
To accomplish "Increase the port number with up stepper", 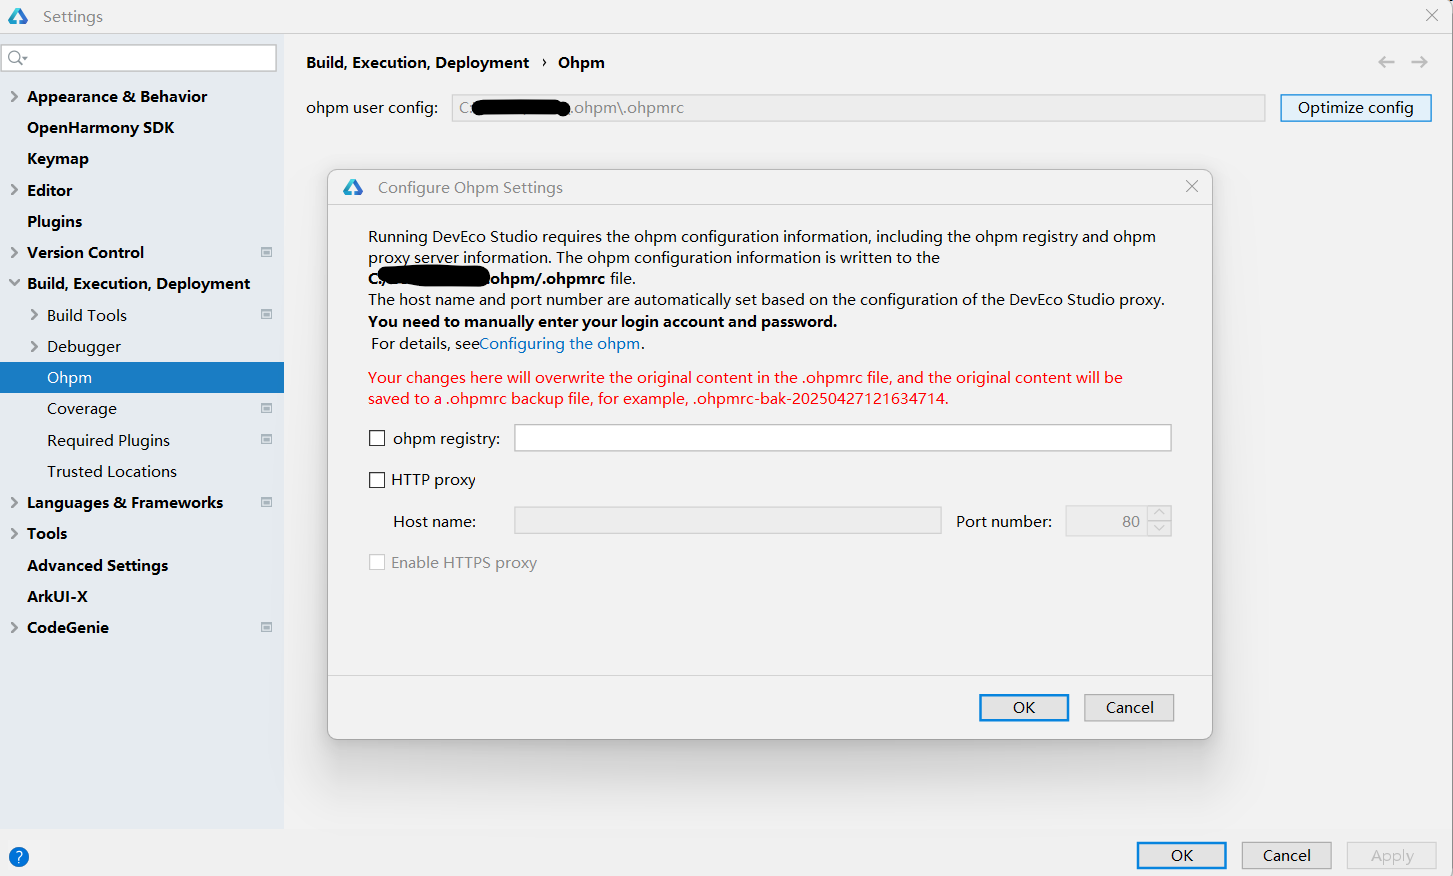I will (1159, 513).
